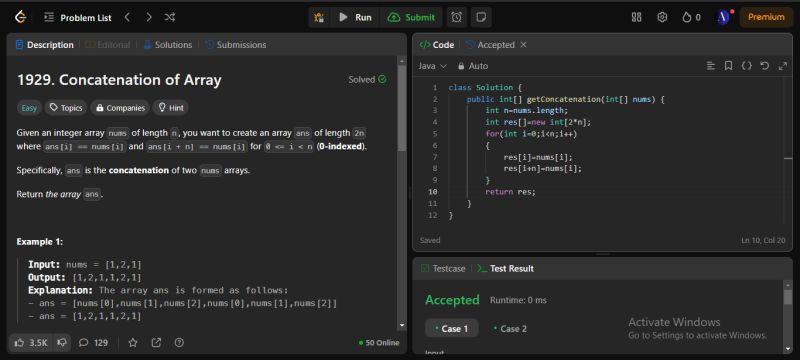
Task: Pick a random problem with shuffle icon
Action: [x=170, y=17]
